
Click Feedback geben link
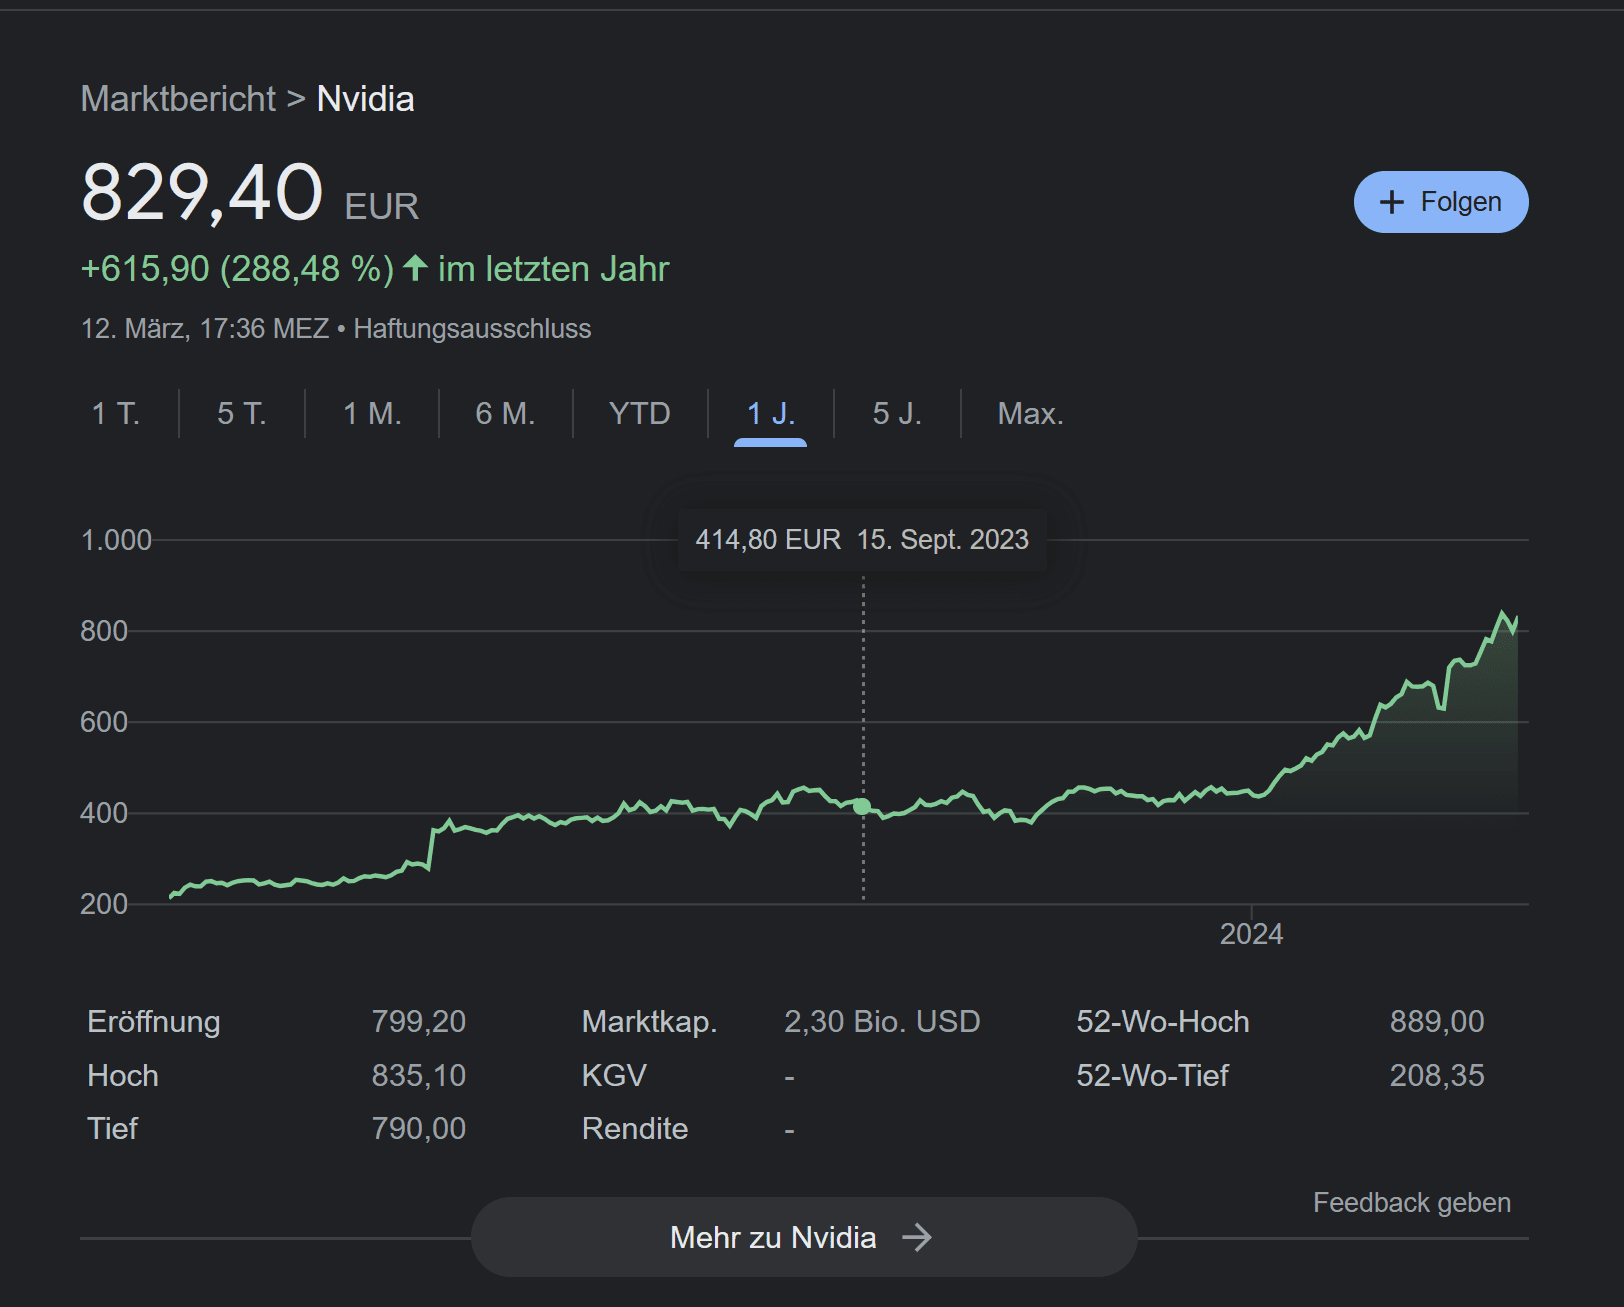(1411, 1202)
